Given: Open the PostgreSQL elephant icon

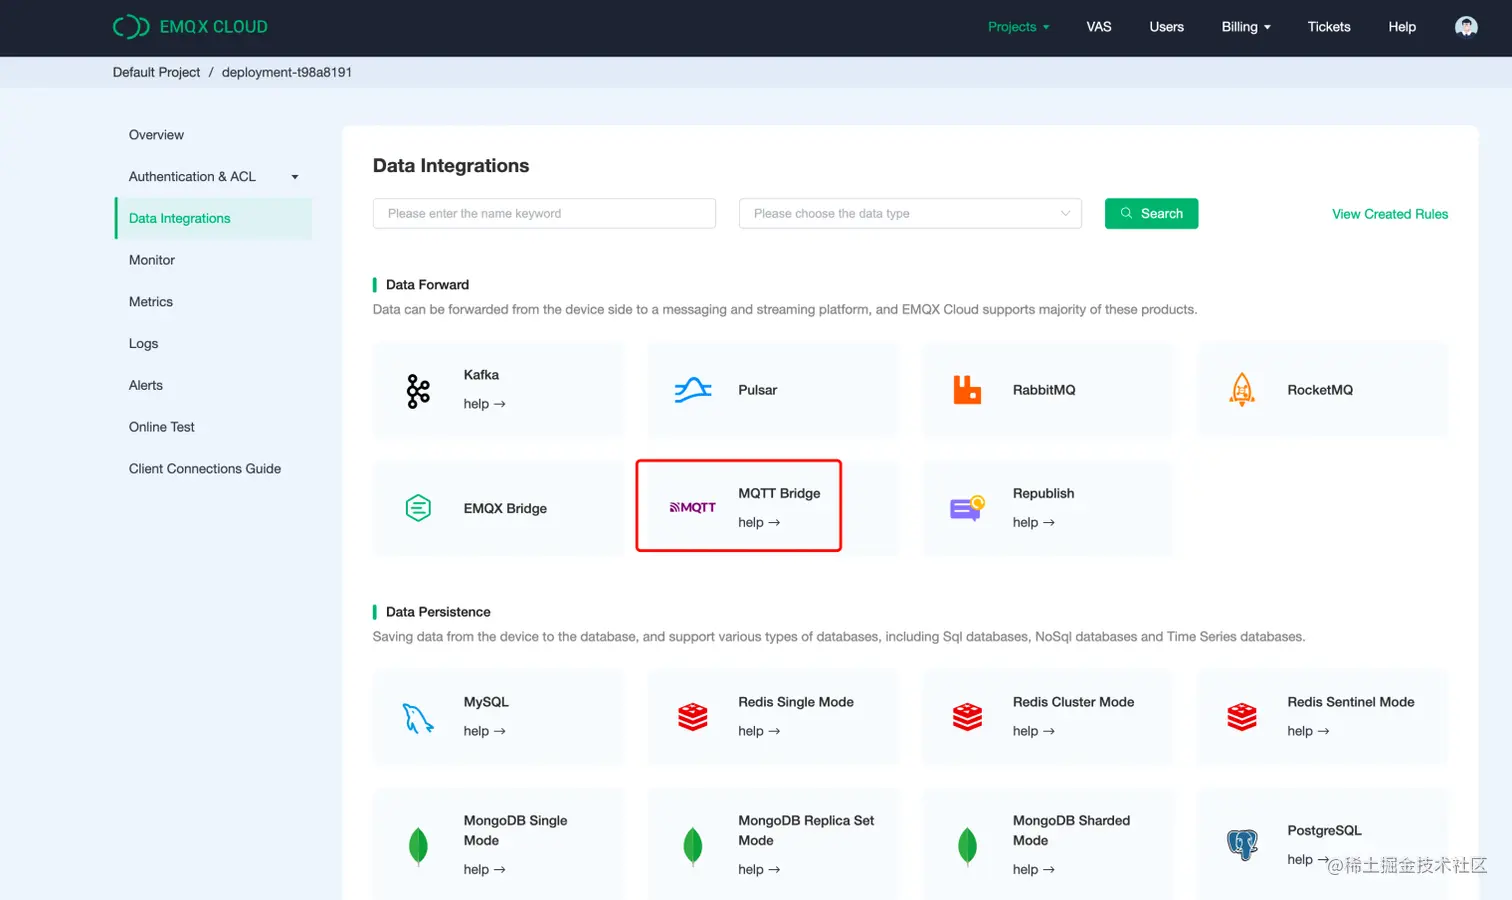Looking at the screenshot, I should pos(1242,845).
